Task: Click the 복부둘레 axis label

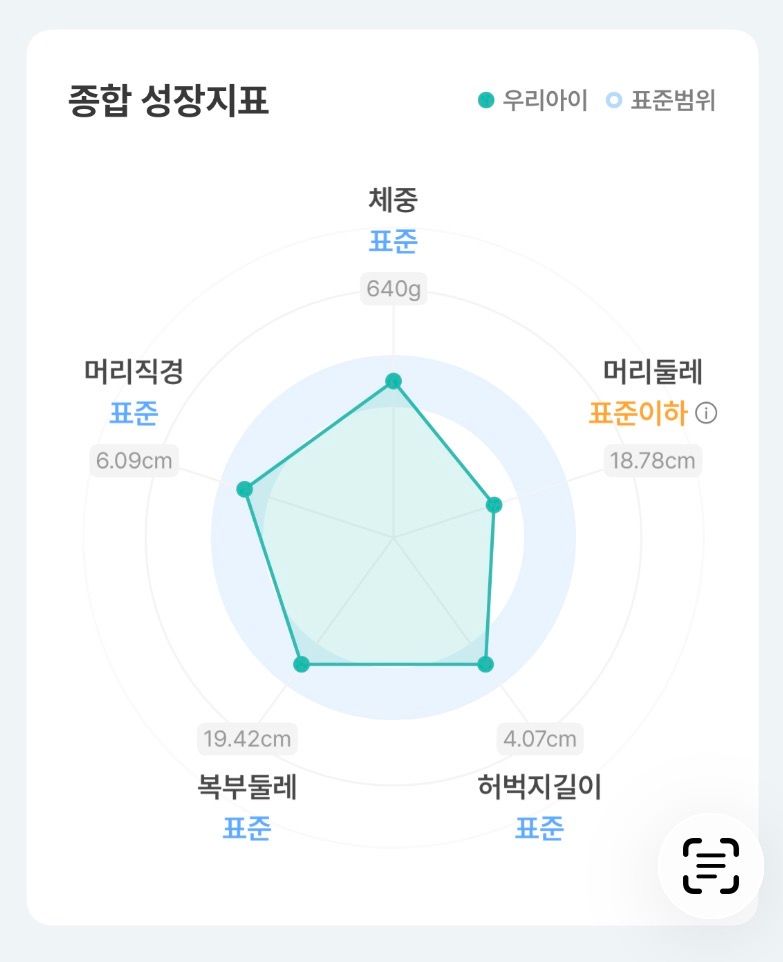Action: click(x=247, y=788)
